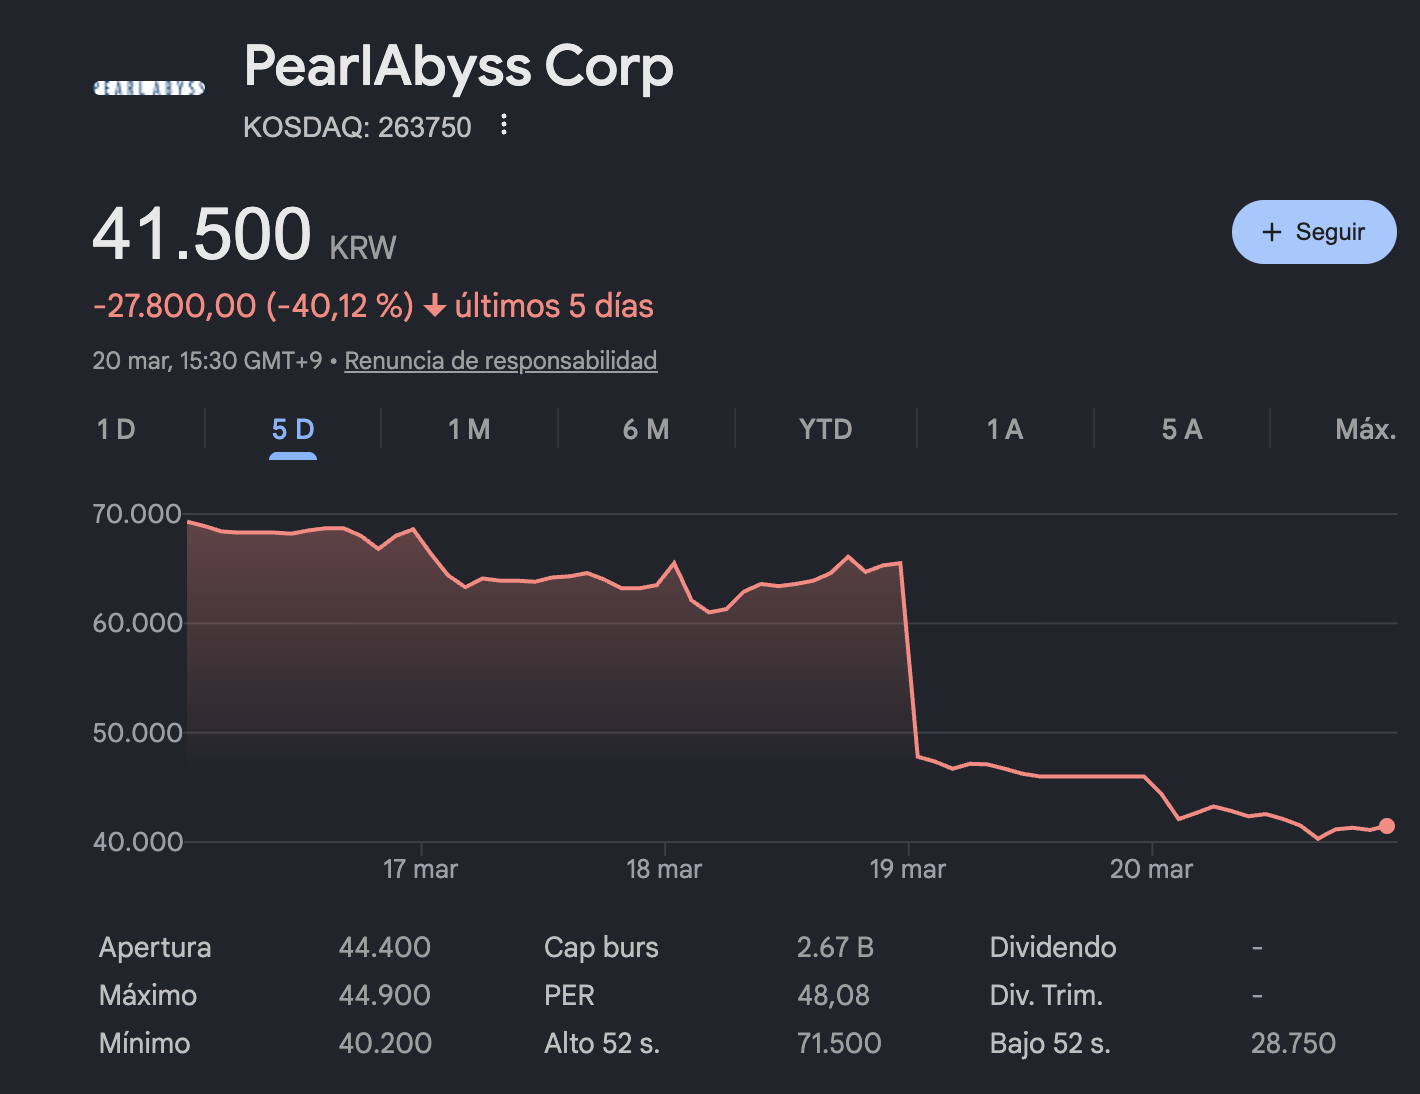This screenshot has width=1420, height=1094.
Task: Show the 6 M chart range
Action: (x=646, y=430)
